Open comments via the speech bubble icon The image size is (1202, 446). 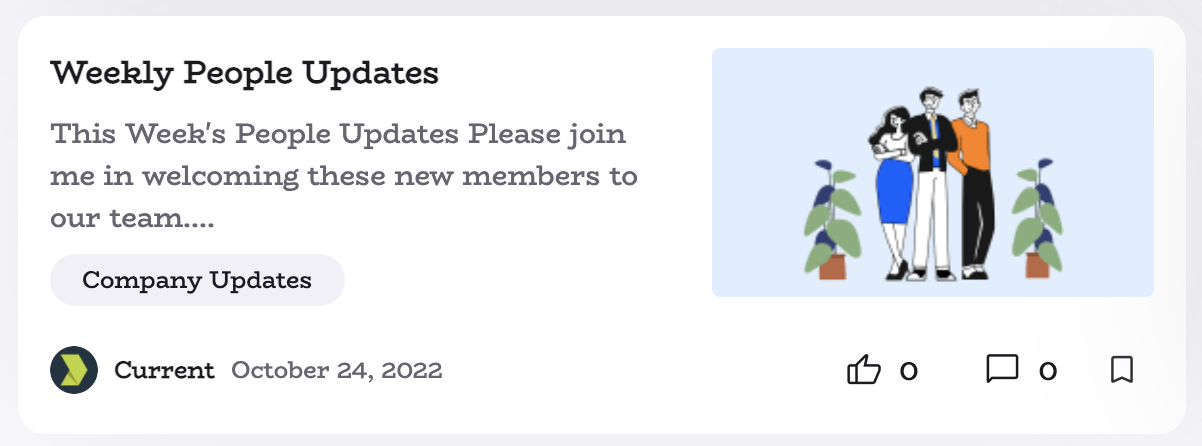tap(1002, 370)
